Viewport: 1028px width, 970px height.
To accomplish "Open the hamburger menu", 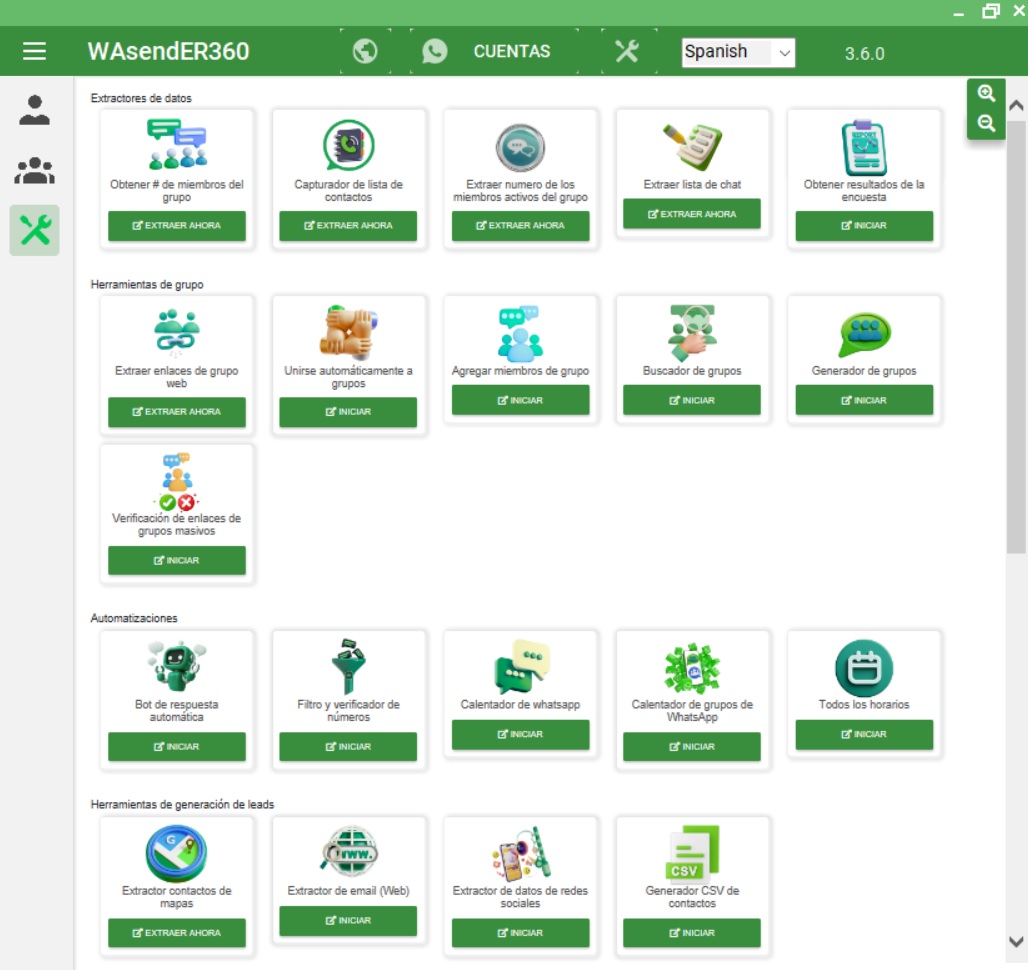I will coord(35,51).
